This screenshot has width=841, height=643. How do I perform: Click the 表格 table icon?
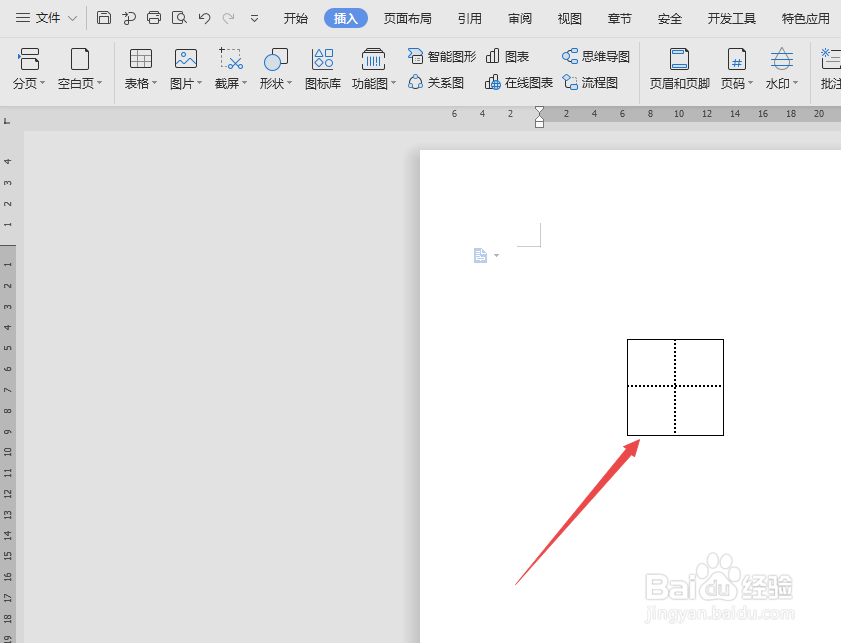click(x=141, y=59)
